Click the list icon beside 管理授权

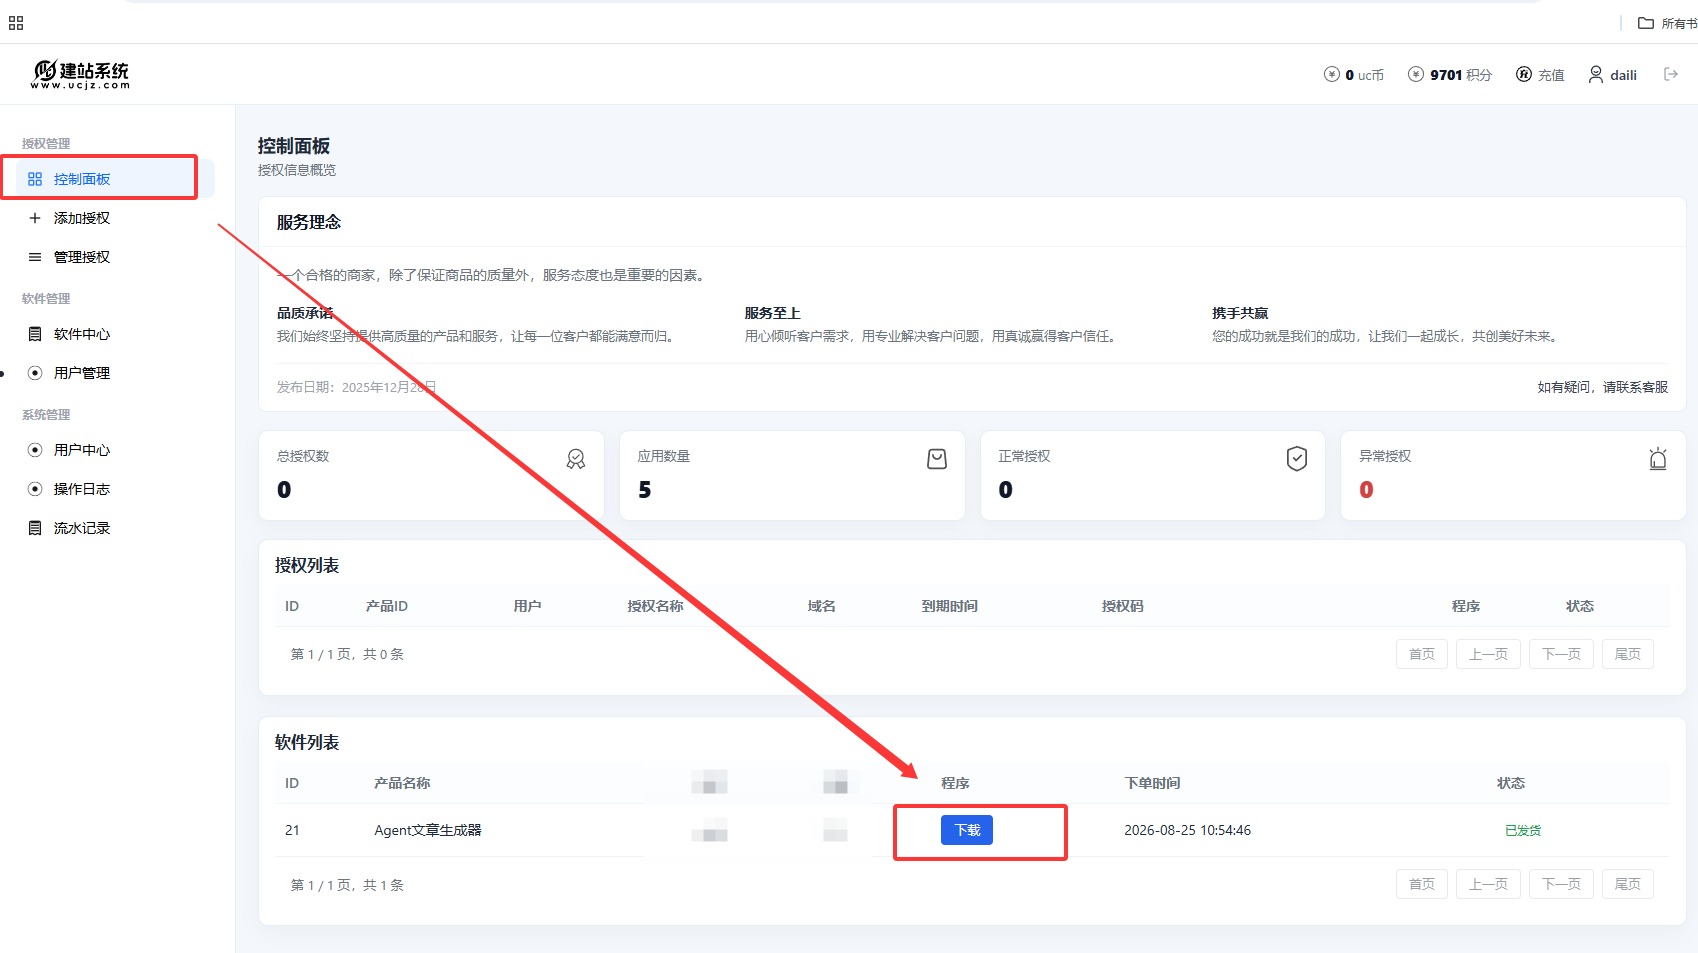35,257
